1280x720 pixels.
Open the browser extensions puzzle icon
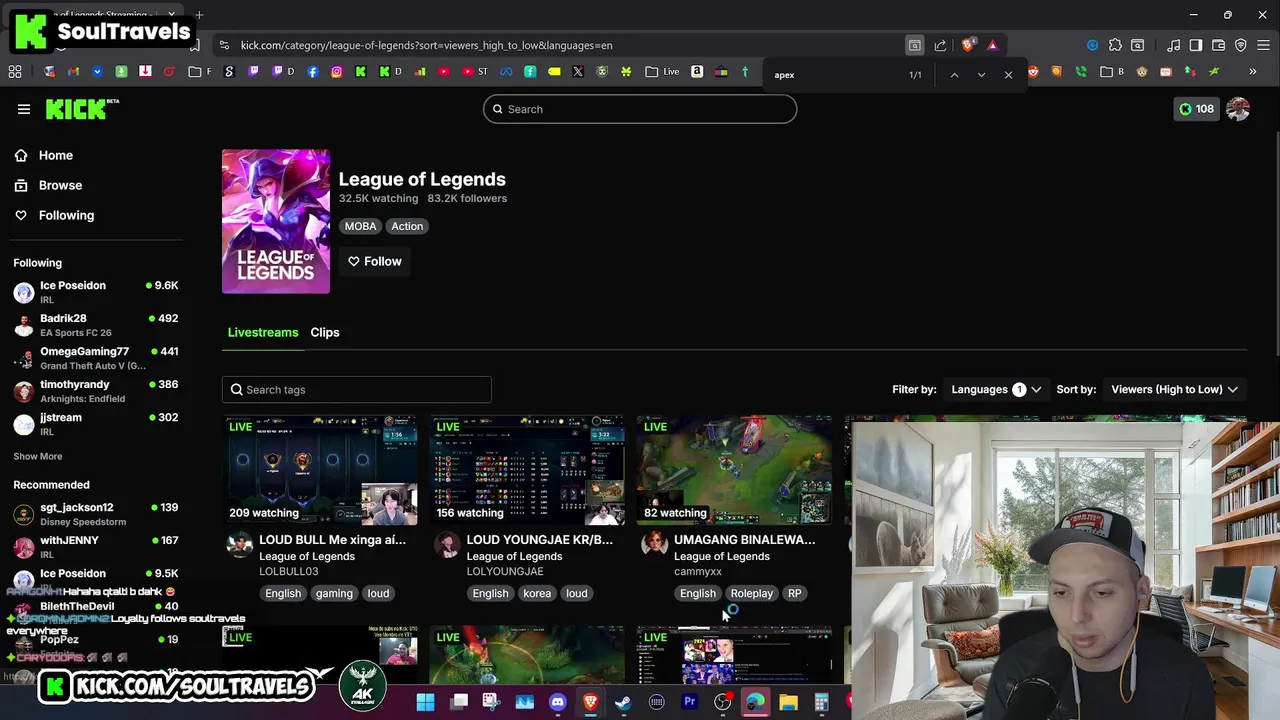[1115, 45]
